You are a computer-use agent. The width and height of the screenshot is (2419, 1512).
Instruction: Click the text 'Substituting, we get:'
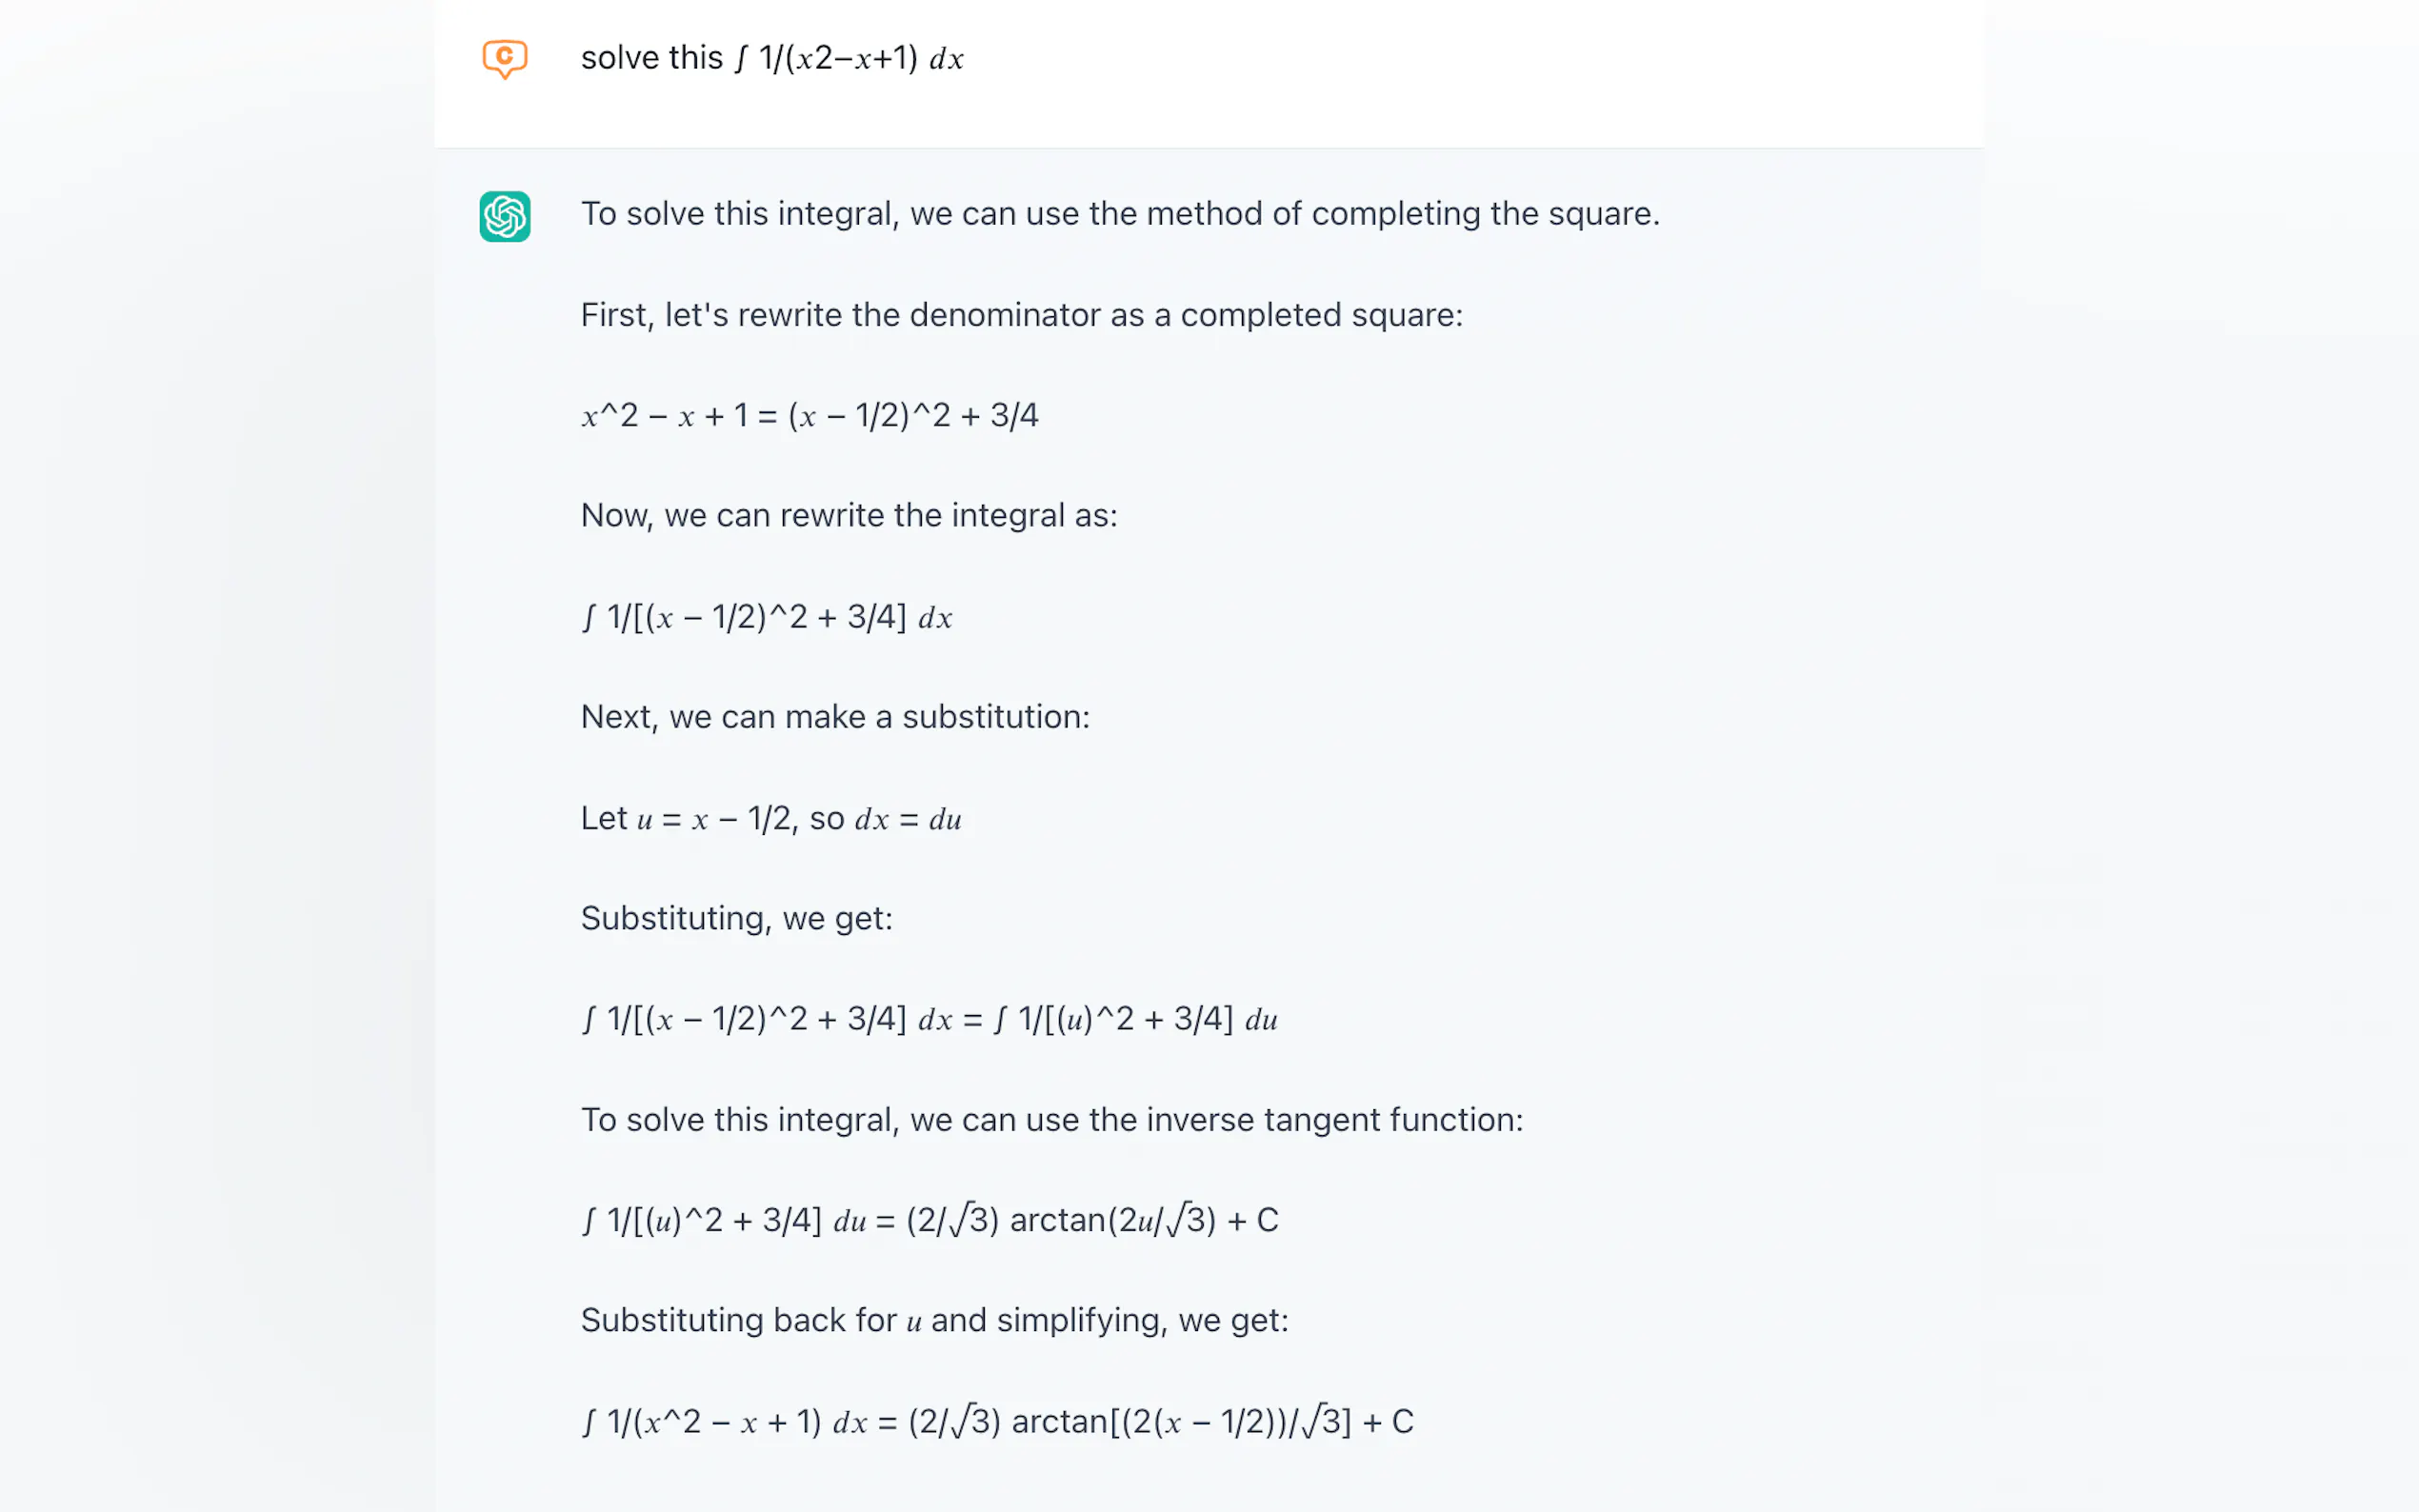(736, 918)
